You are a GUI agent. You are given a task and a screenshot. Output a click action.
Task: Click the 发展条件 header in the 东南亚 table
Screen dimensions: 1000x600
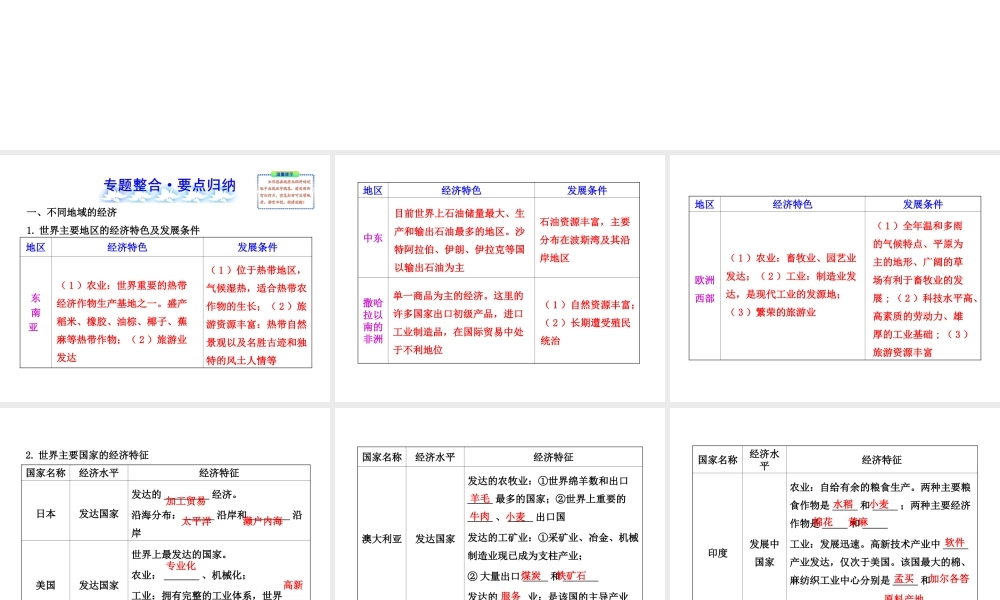[257, 247]
